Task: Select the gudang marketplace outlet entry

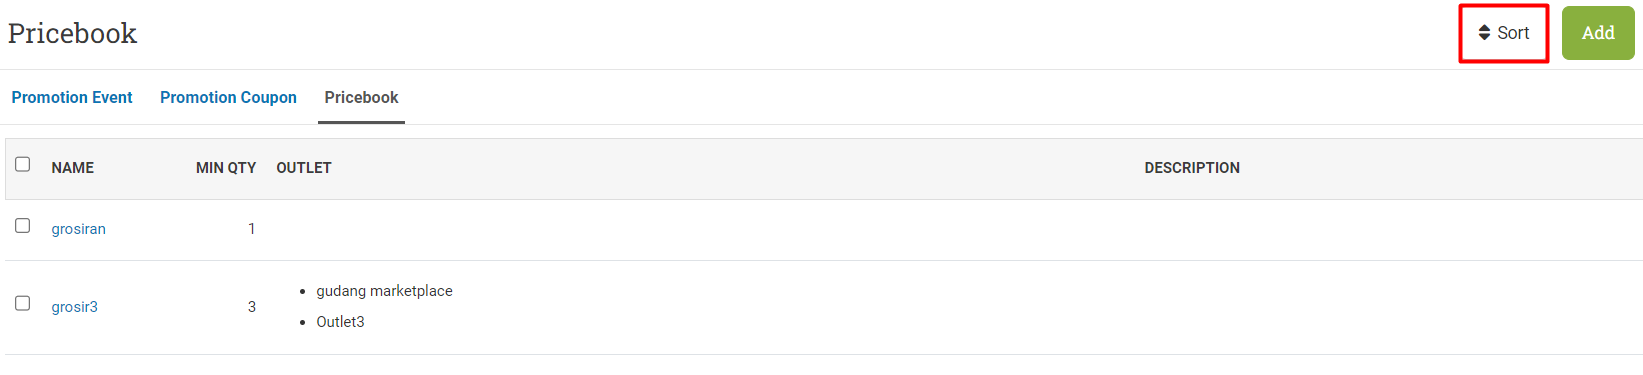Action: 385,291
